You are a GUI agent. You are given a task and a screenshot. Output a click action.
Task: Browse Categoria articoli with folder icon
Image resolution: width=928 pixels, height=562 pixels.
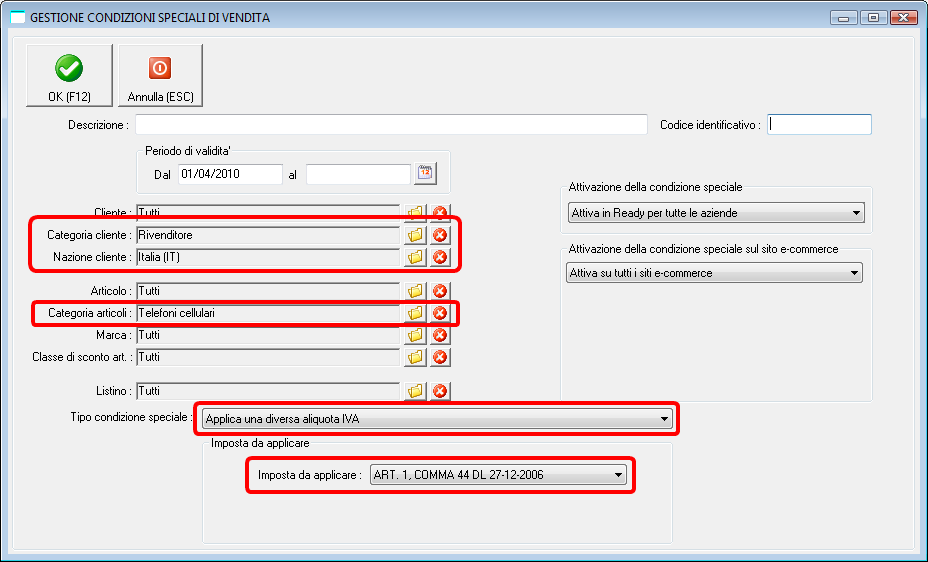pos(415,313)
